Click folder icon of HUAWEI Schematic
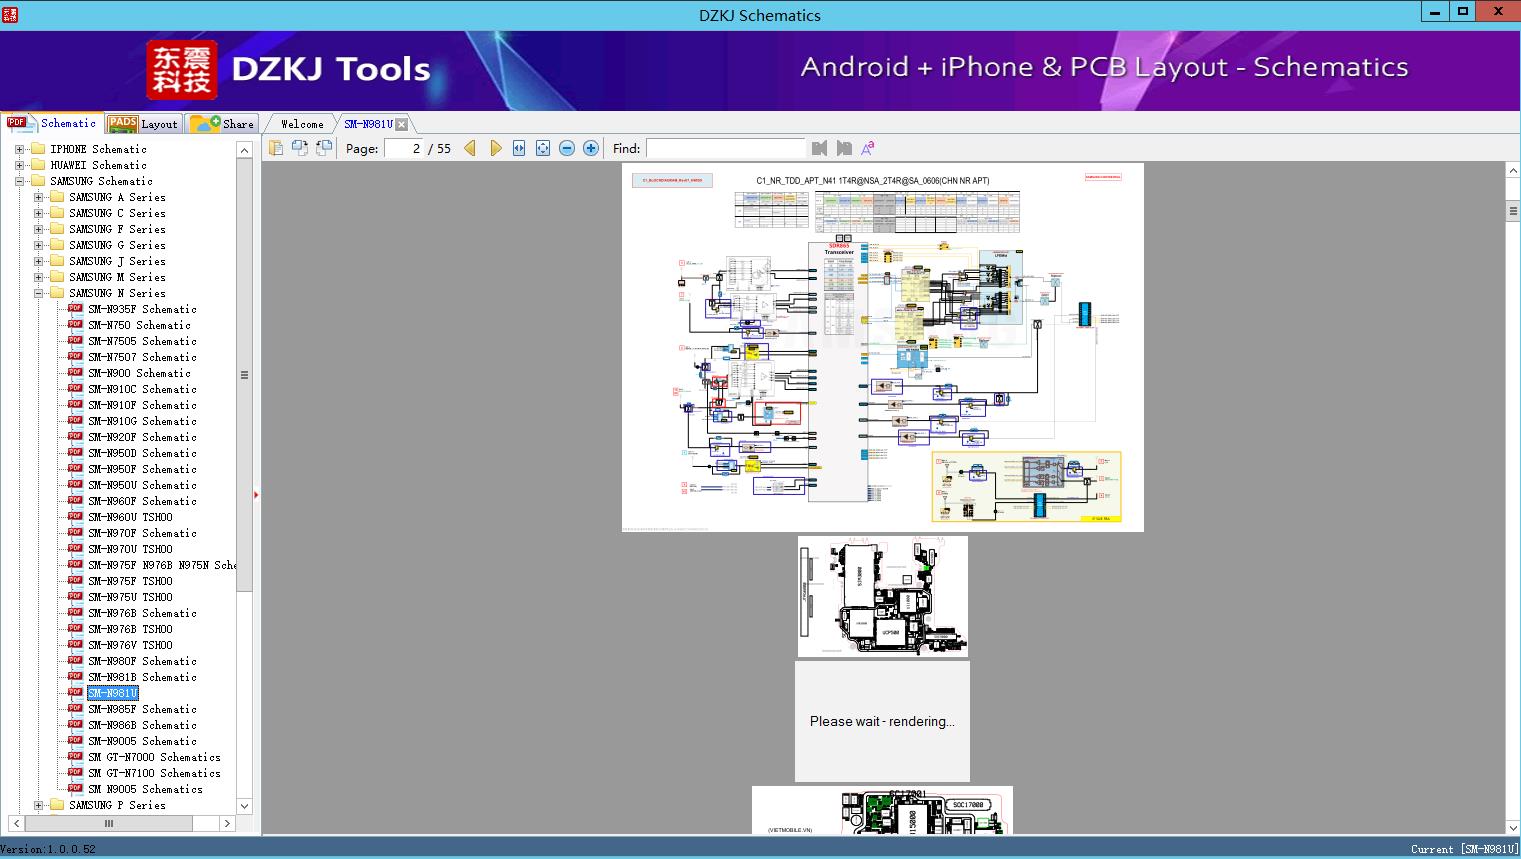 (38, 165)
